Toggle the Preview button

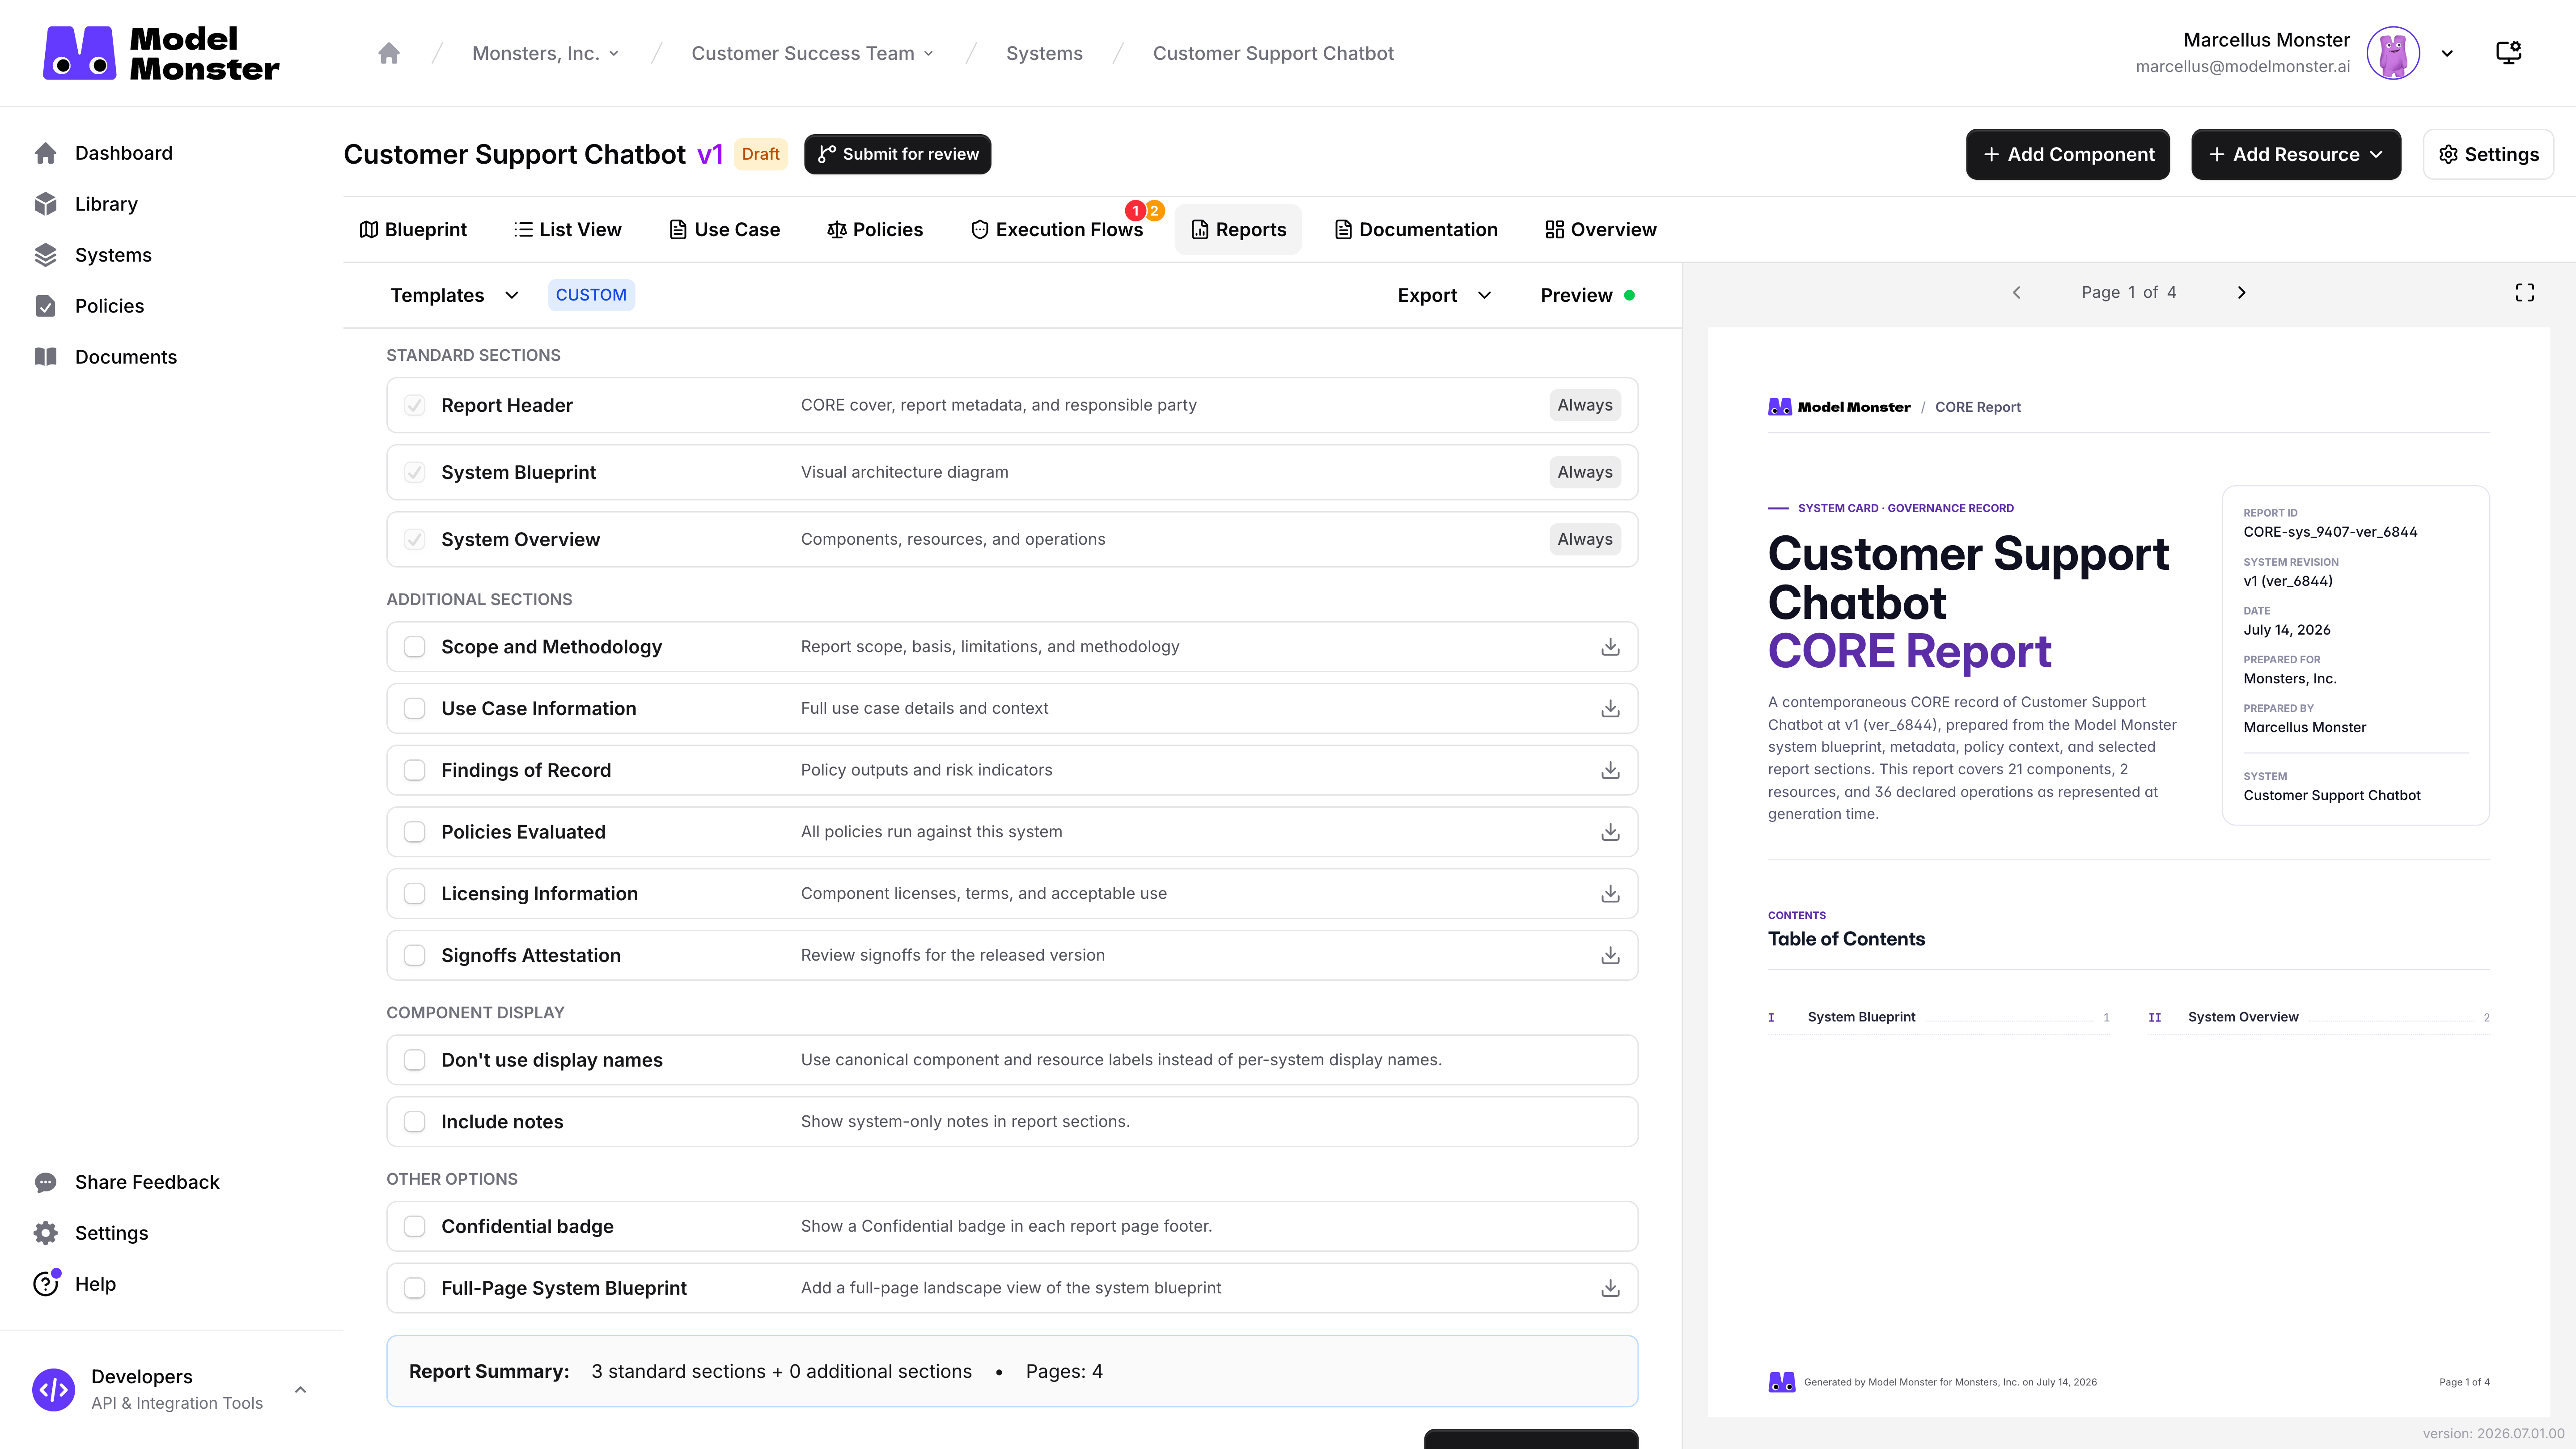point(1587,295)
